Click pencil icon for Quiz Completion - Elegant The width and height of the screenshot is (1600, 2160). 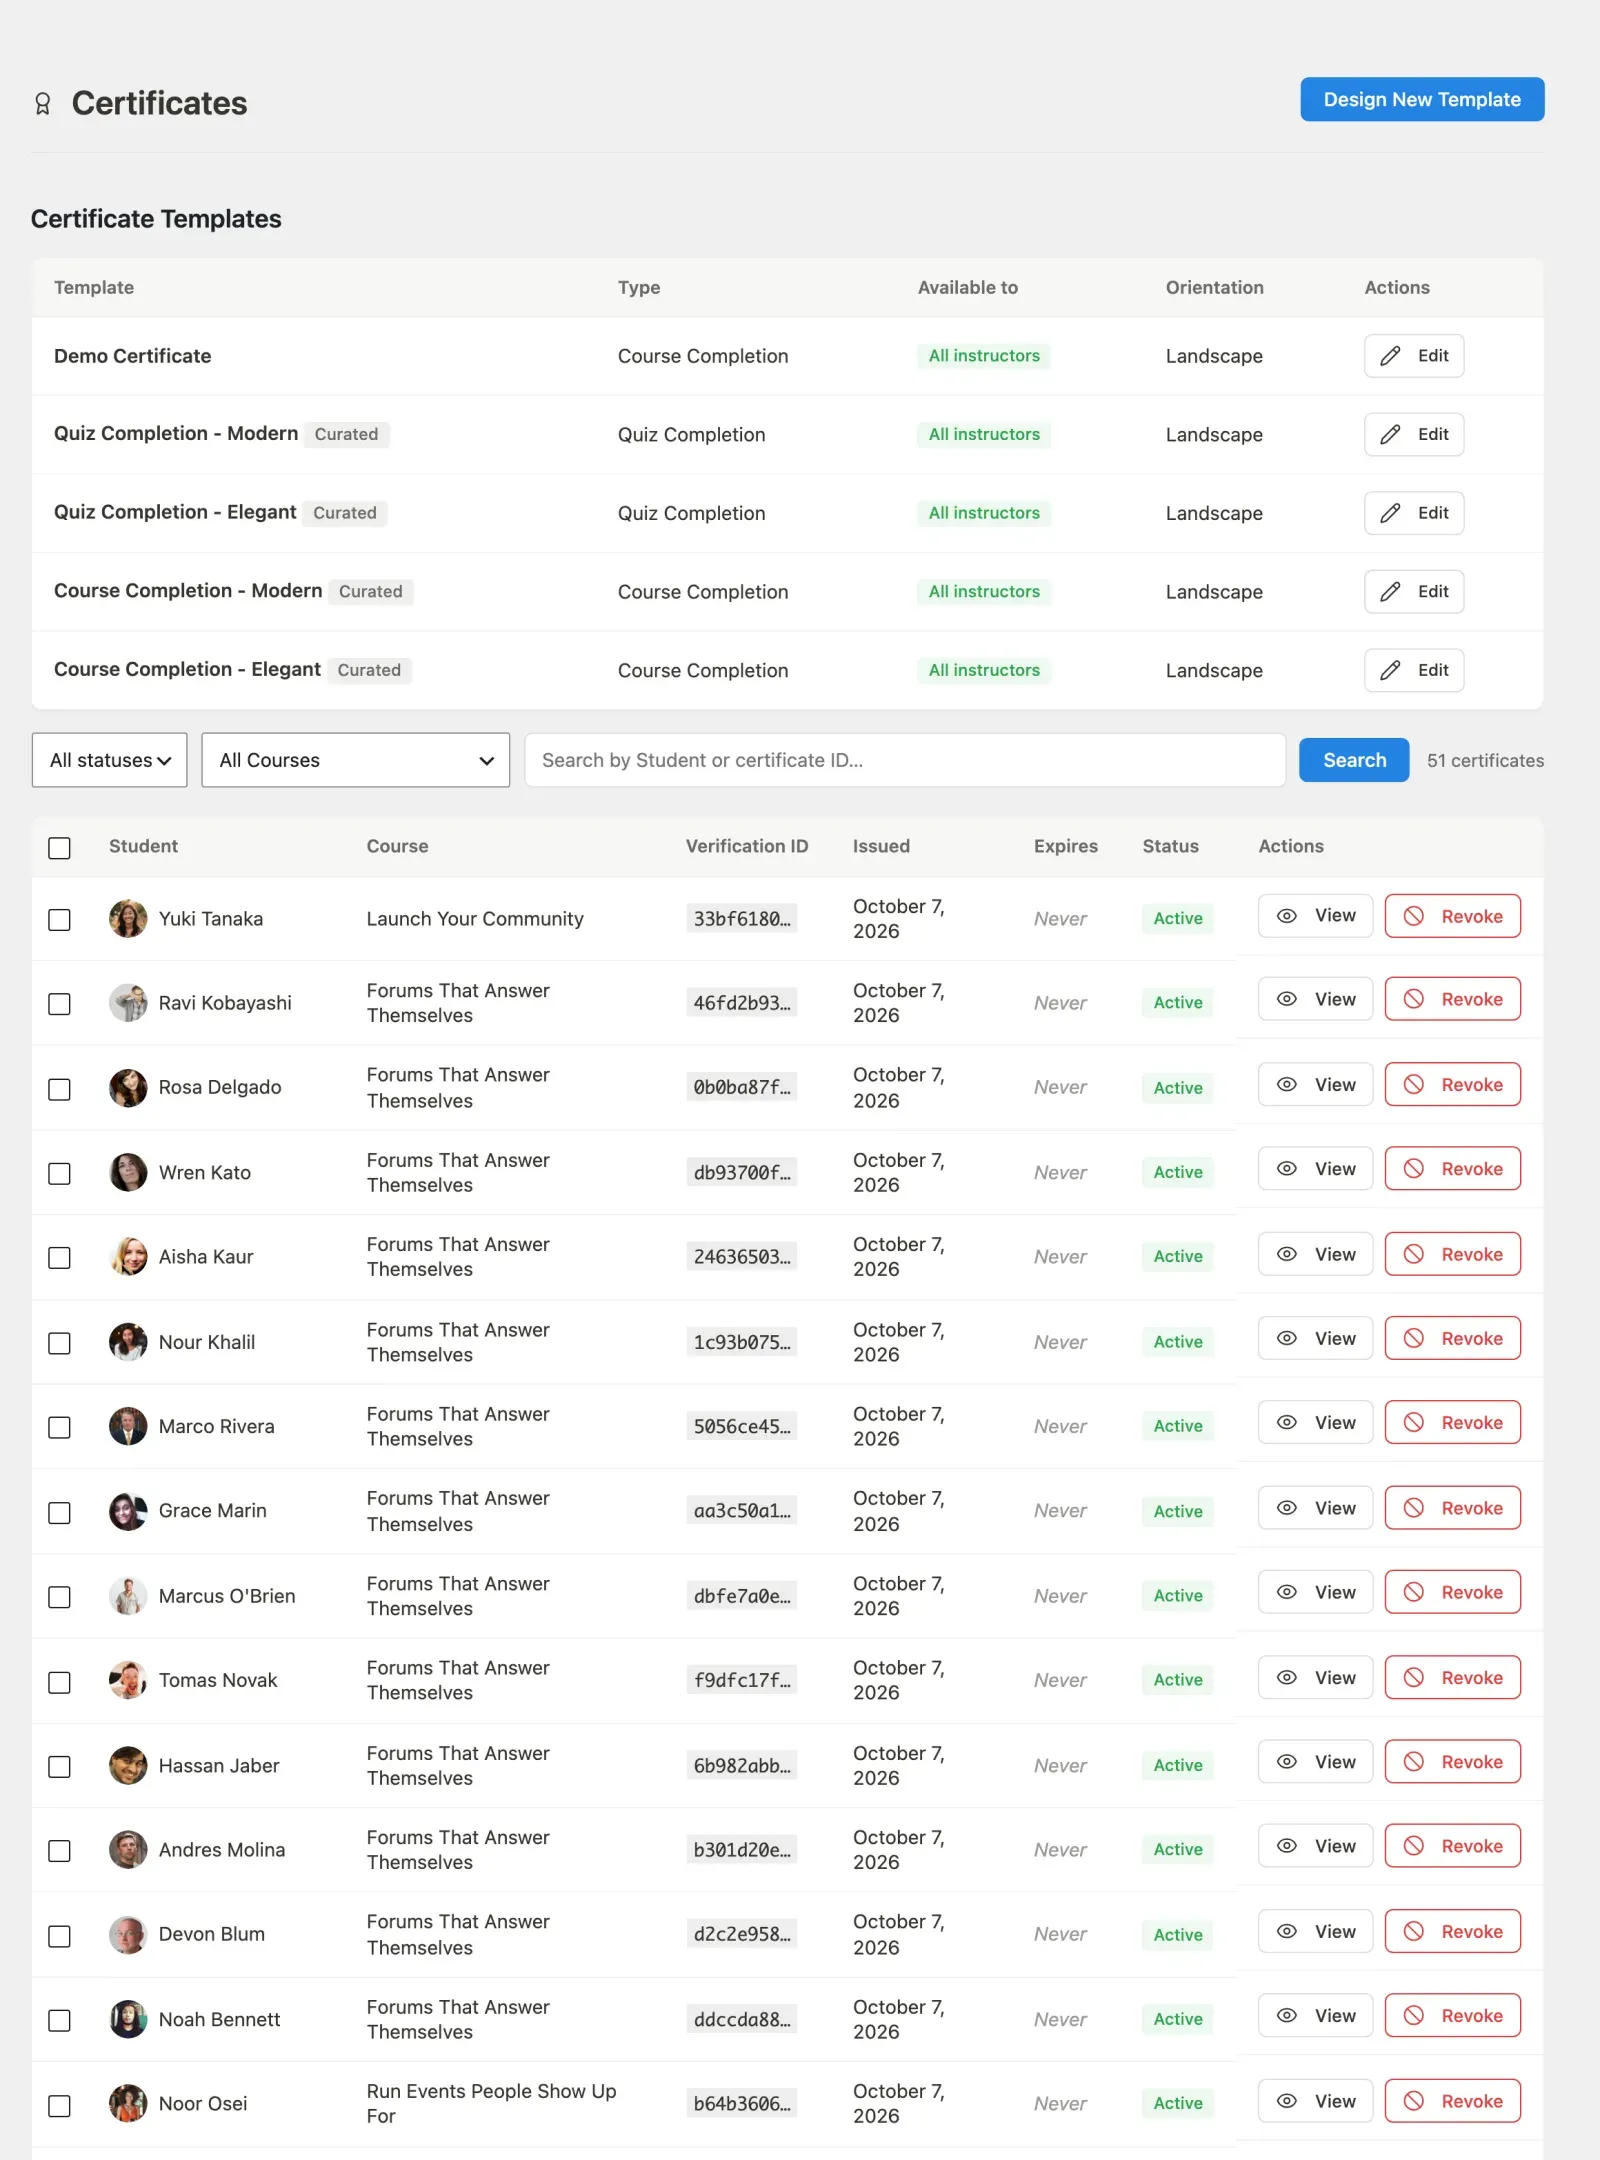[x=1390, y=513]
